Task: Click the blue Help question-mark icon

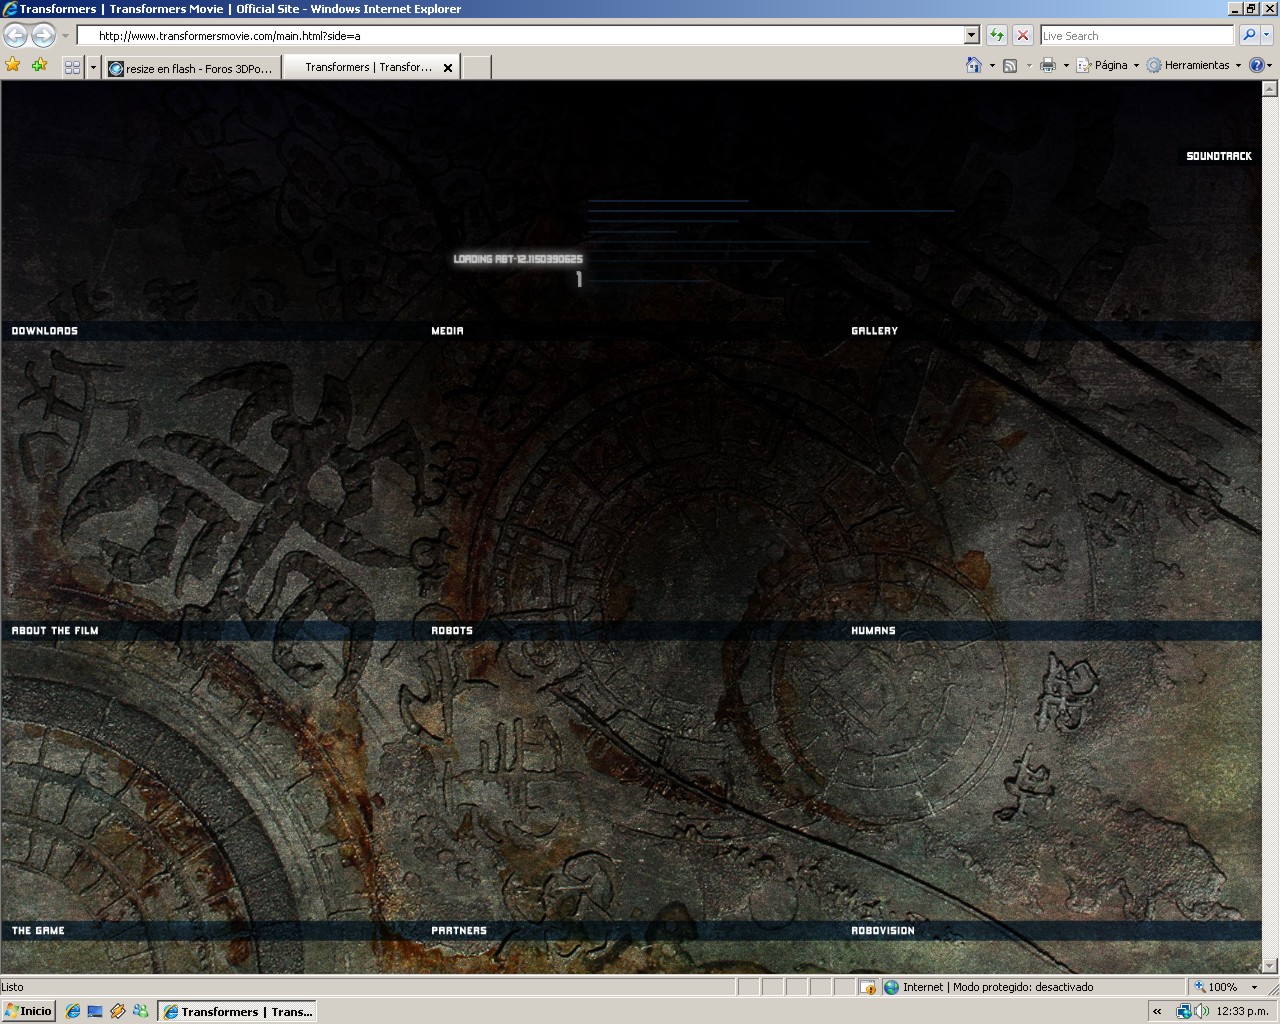Action: (1257, 65)
